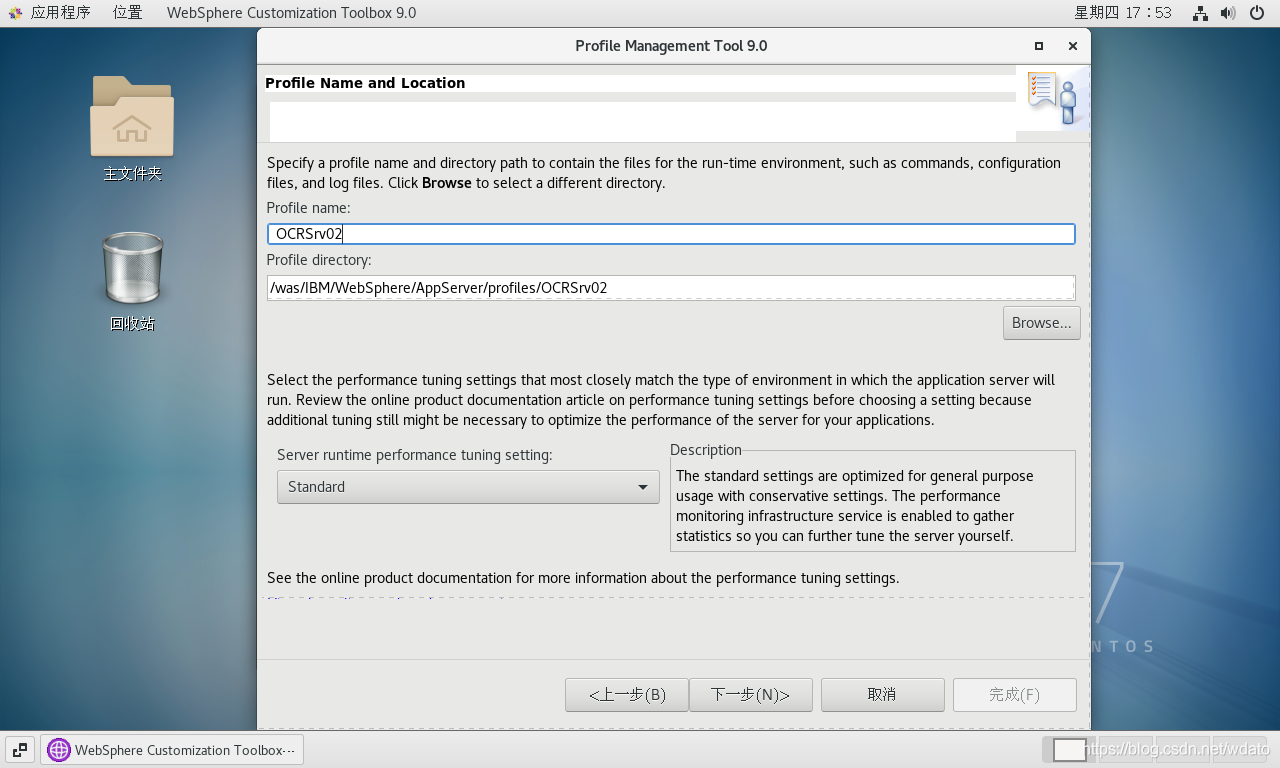
Task: Click the disabled Finish button (完成)
Action: coord(1014,695)
